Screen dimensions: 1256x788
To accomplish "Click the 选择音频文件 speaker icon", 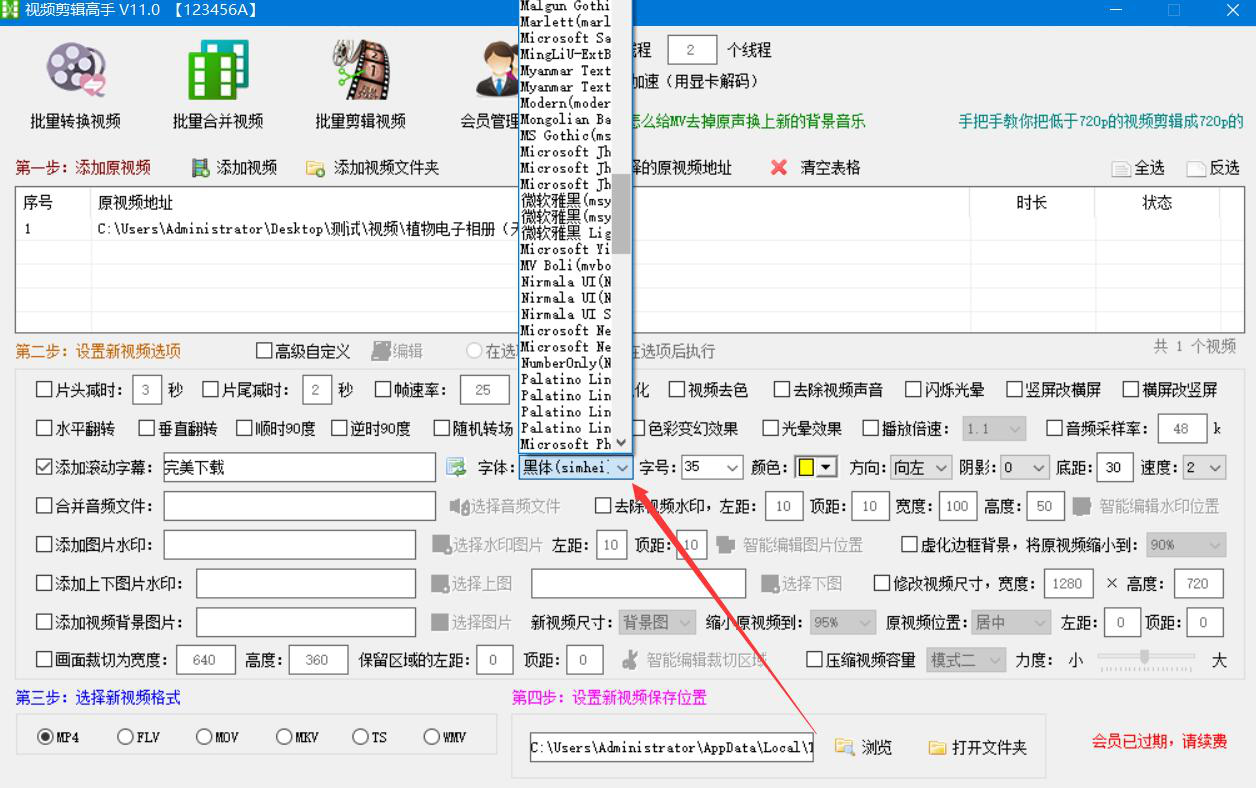I will [458, 506].
